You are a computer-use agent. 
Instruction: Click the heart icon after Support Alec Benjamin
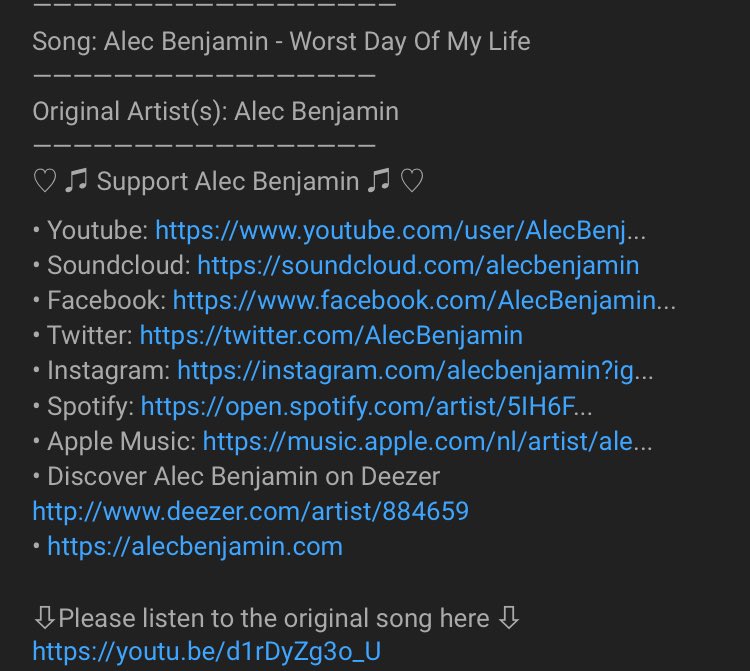click(411, 182)
